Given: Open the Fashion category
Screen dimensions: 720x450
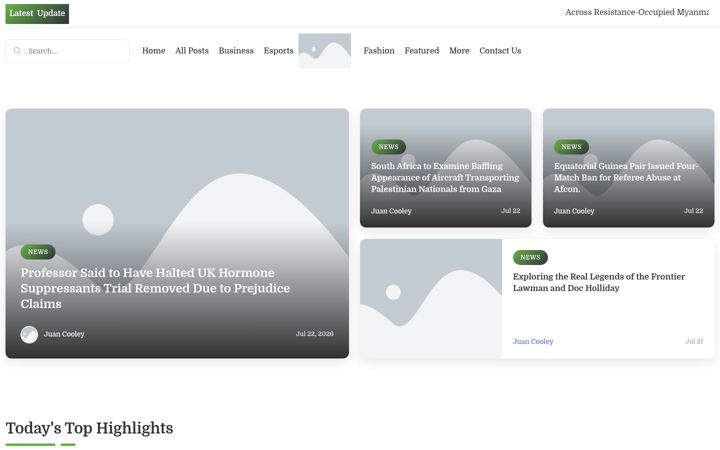Looking at the screenshot, I should (x=379, y=51).
